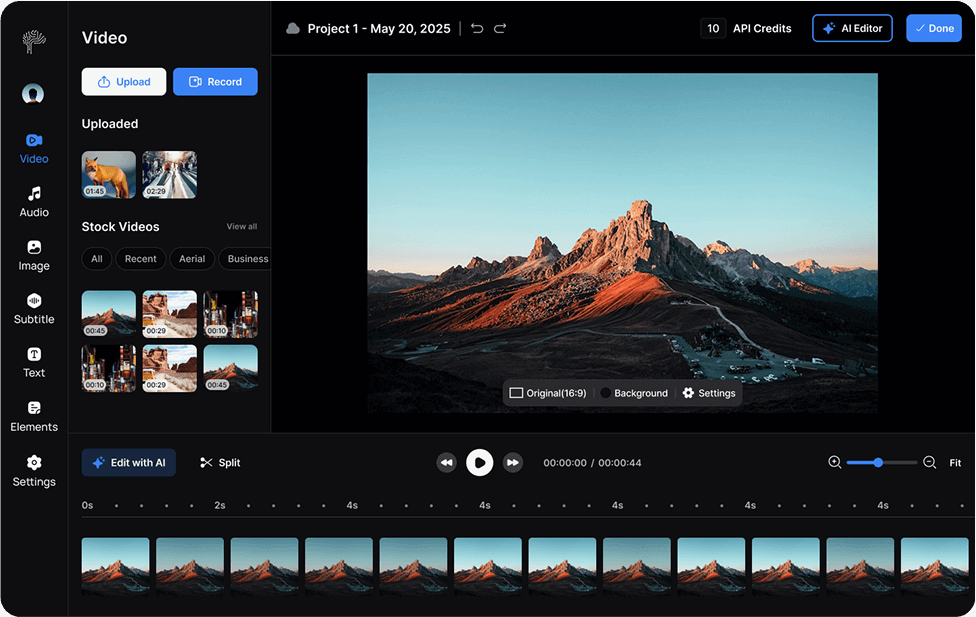976x617 pixels.
Task: Open the app Settings from the sidebar
Action: coord(33,470)
